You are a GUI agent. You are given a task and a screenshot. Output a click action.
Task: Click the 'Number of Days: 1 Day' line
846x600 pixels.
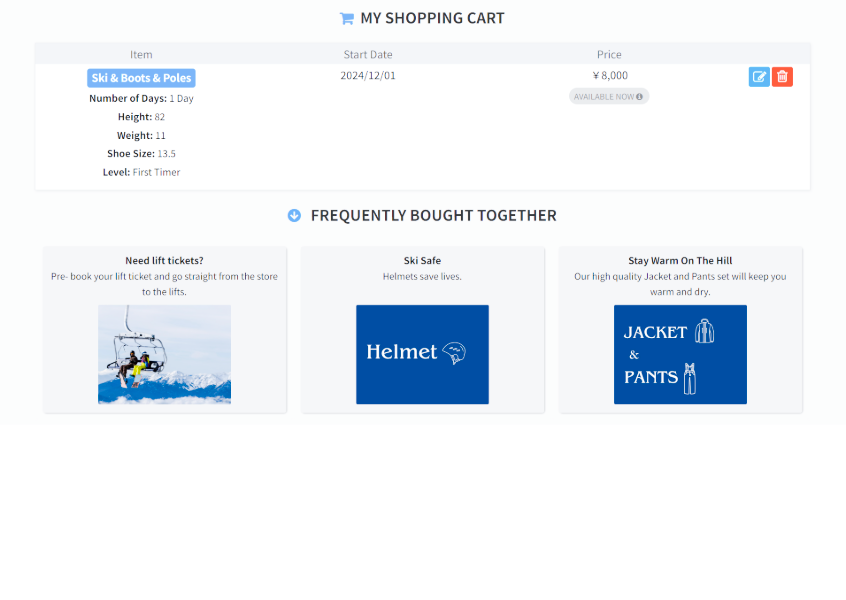tap(141, 98)
